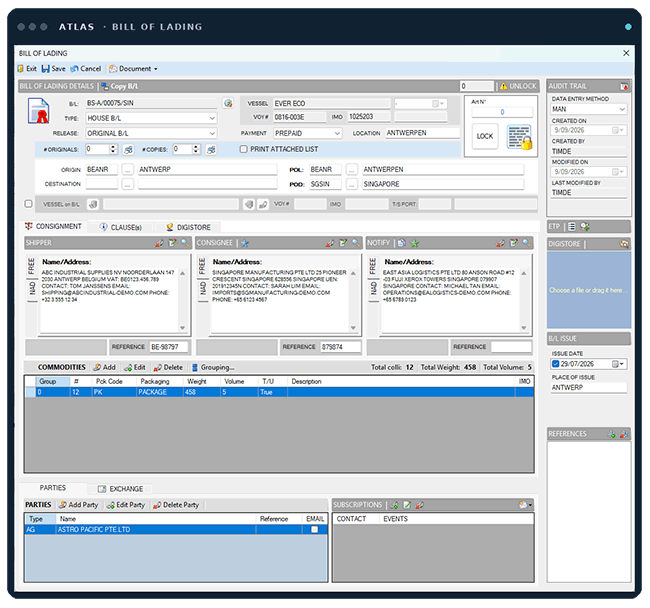Open the SUBSCRIPTIONS user dropdown icon
Viewport: 650px width, 608px height.
pyautogui.click(x=525, y=505)
